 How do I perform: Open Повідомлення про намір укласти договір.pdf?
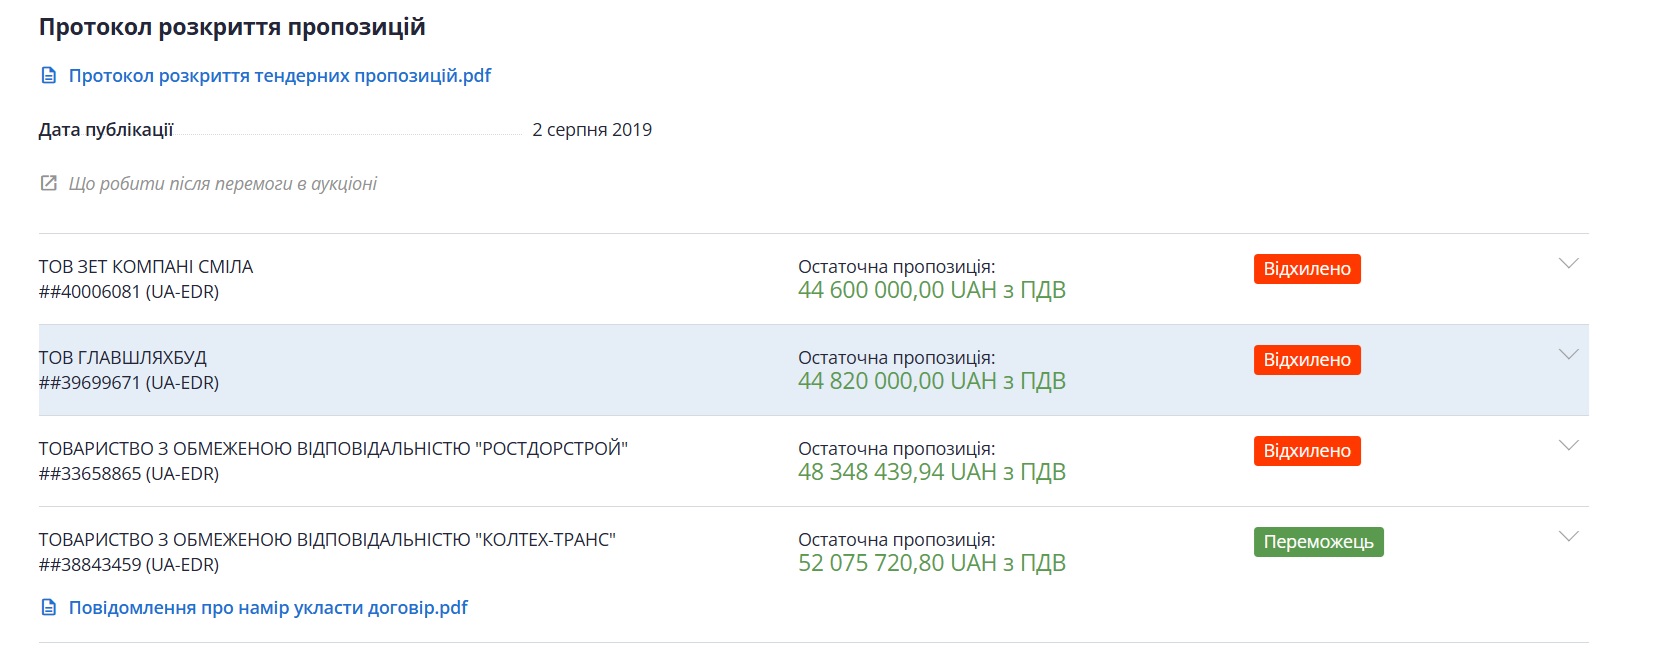267,606
